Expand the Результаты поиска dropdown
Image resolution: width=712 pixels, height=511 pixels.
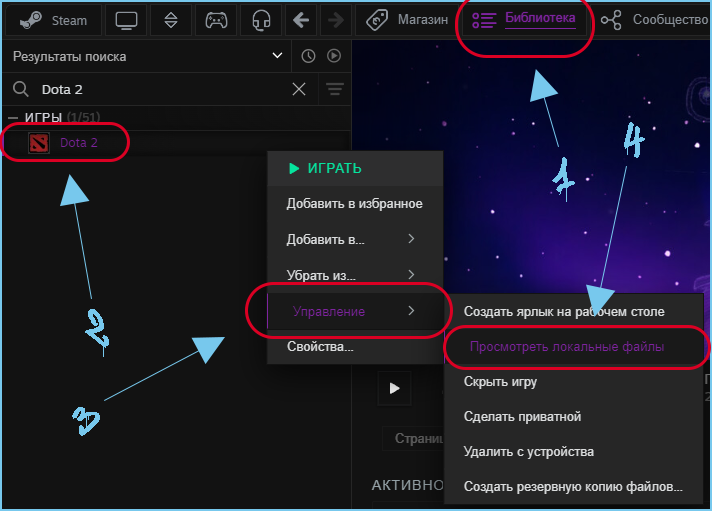(277, 56)
